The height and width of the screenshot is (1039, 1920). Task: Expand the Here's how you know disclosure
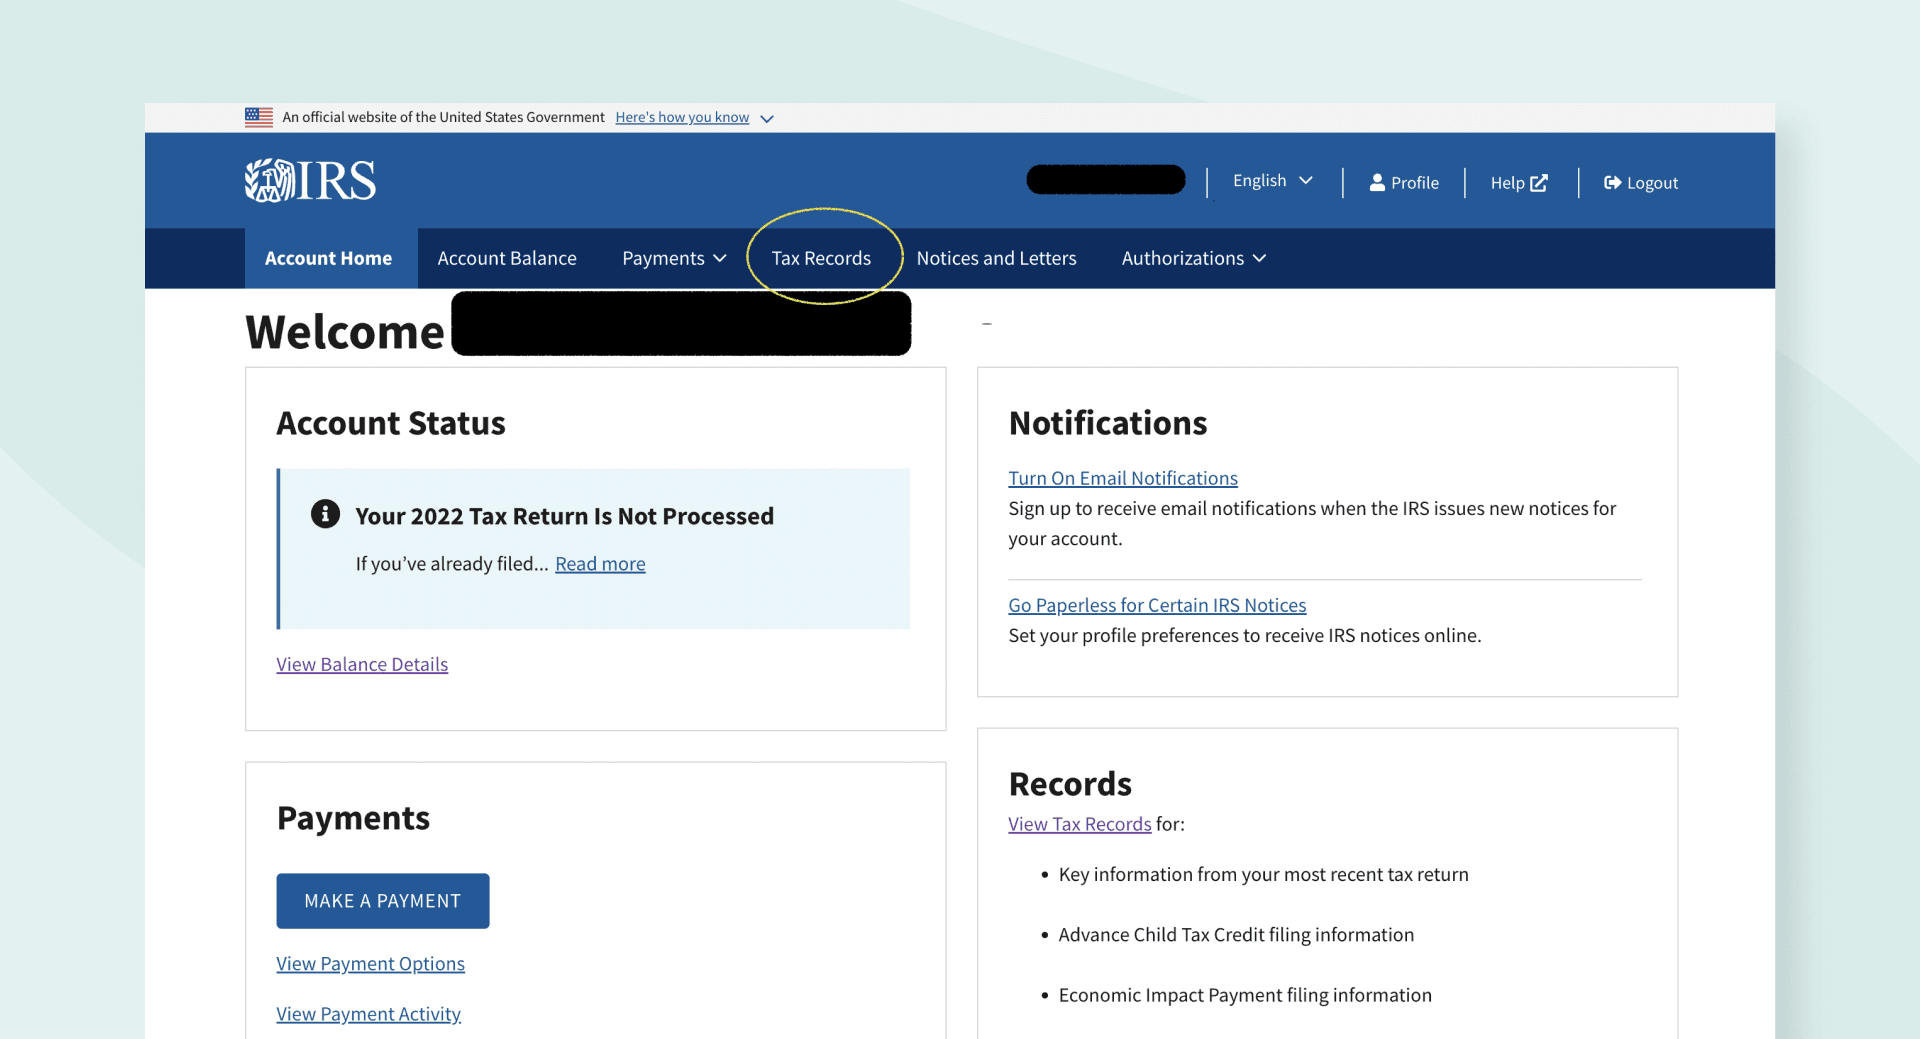click(x=682, y=117)
